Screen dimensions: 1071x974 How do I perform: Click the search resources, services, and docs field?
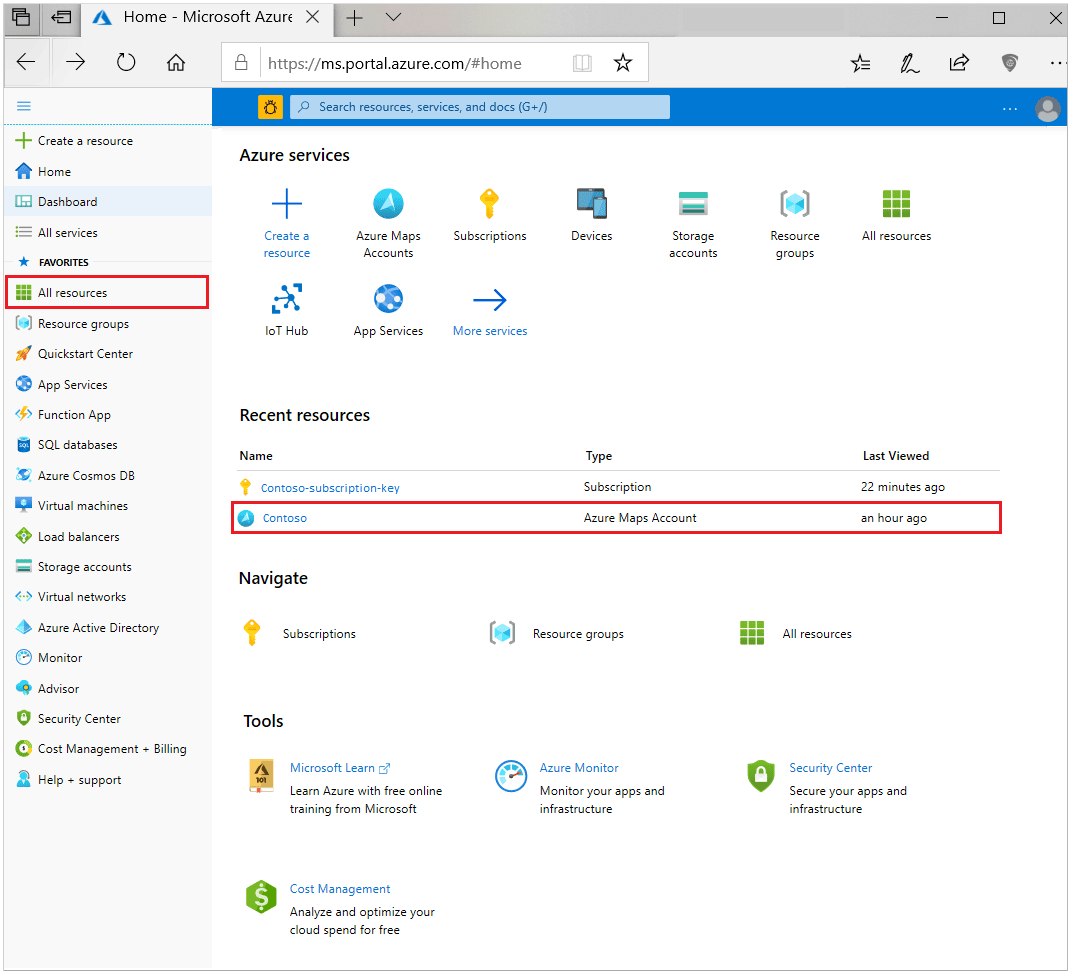(x=479, y=107)
